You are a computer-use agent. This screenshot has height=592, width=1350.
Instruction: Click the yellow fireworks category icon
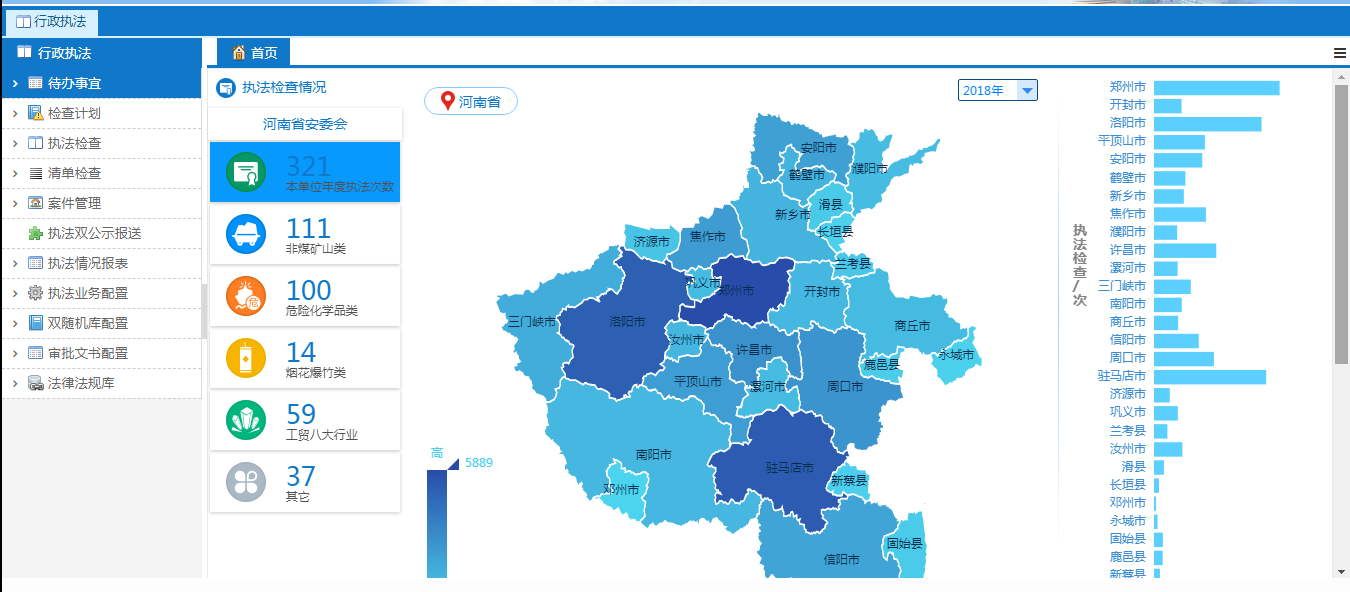(245, 358)
